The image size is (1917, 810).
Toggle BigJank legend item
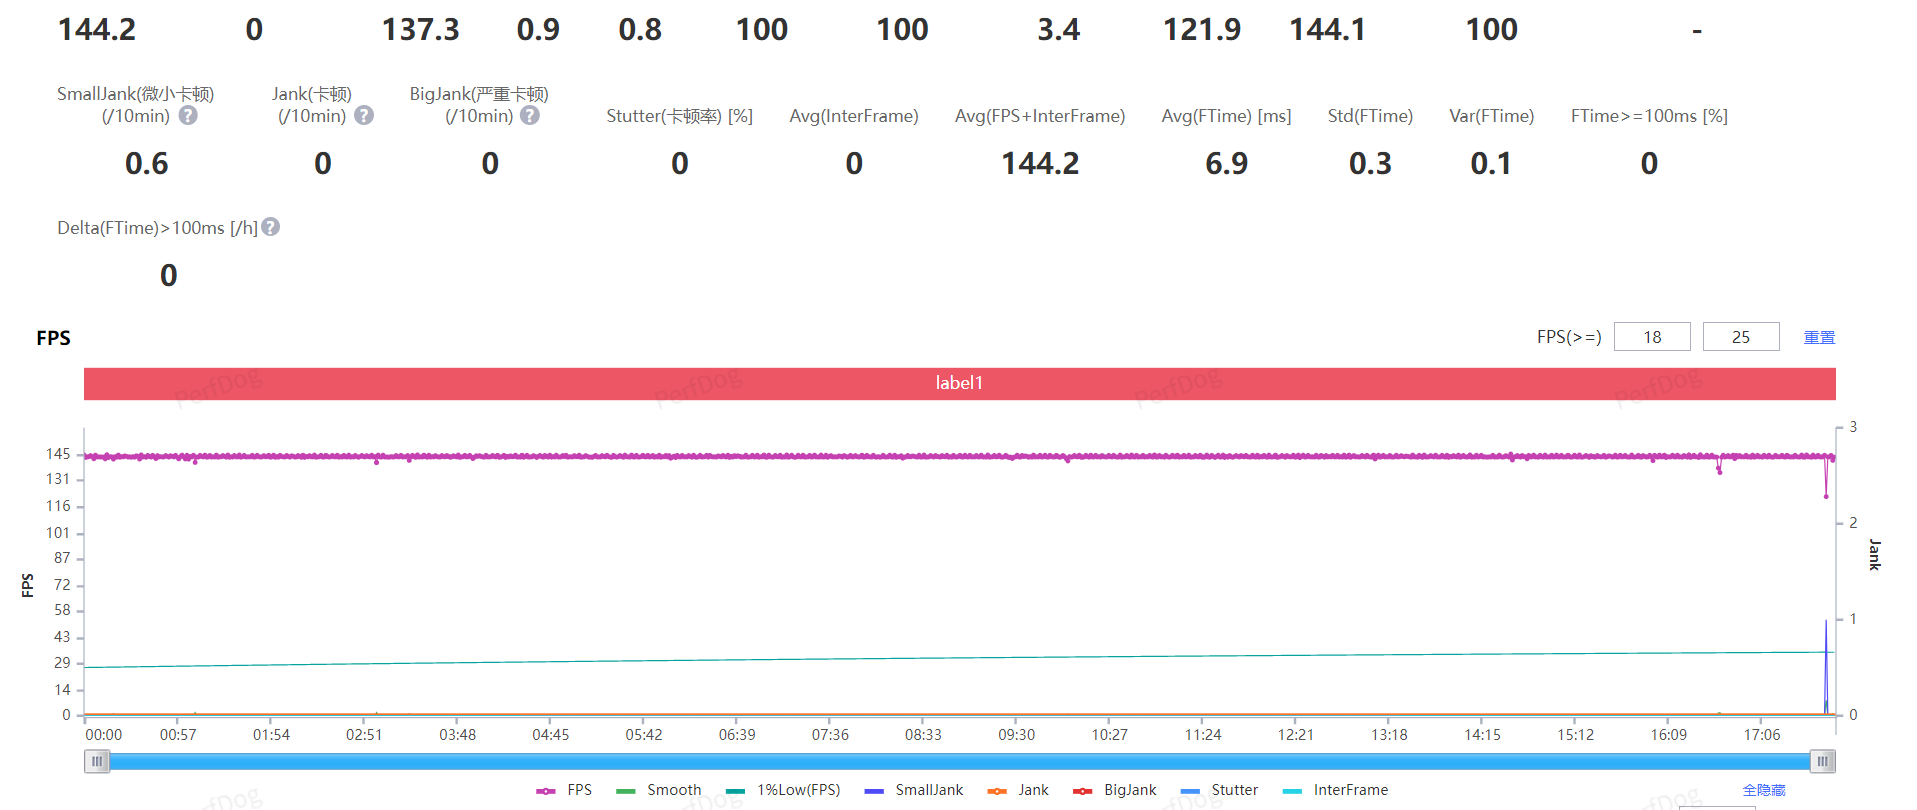click(x=1115, y=790)
